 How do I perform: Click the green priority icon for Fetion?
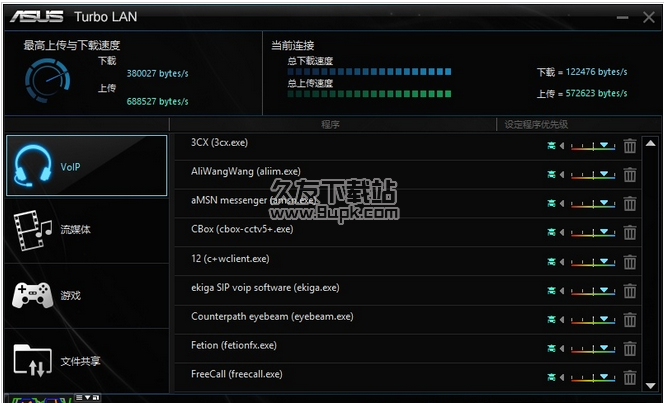[551, 348]
